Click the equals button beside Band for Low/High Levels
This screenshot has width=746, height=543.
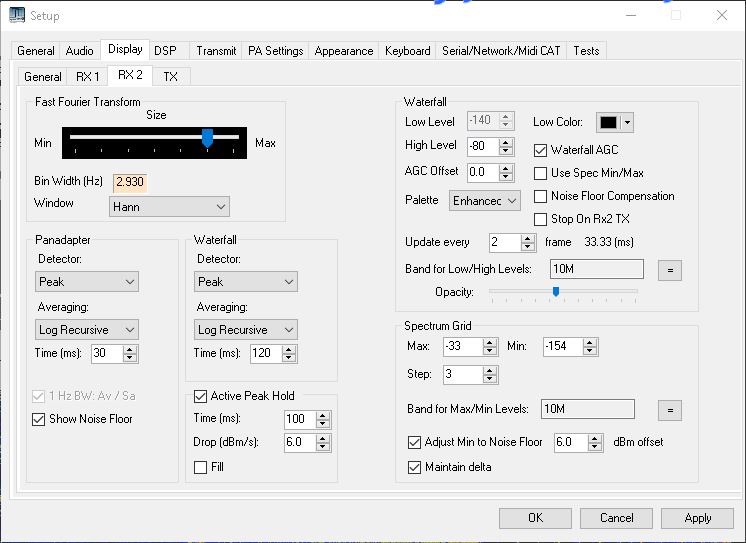click(669, 269)
